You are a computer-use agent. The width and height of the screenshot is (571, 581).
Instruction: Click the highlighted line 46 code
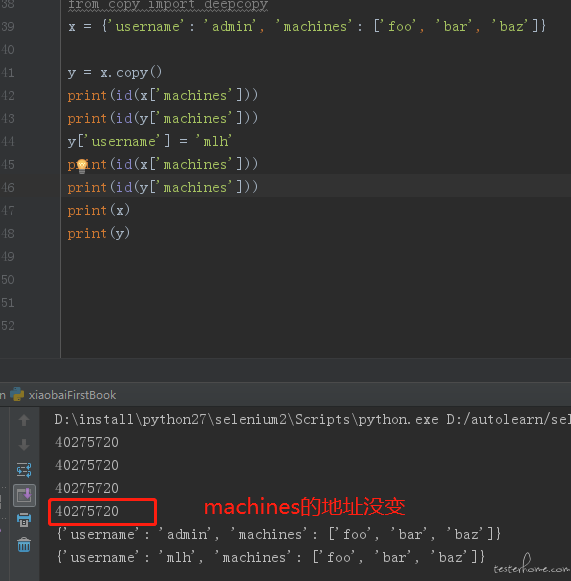click(x=163, y=187)
